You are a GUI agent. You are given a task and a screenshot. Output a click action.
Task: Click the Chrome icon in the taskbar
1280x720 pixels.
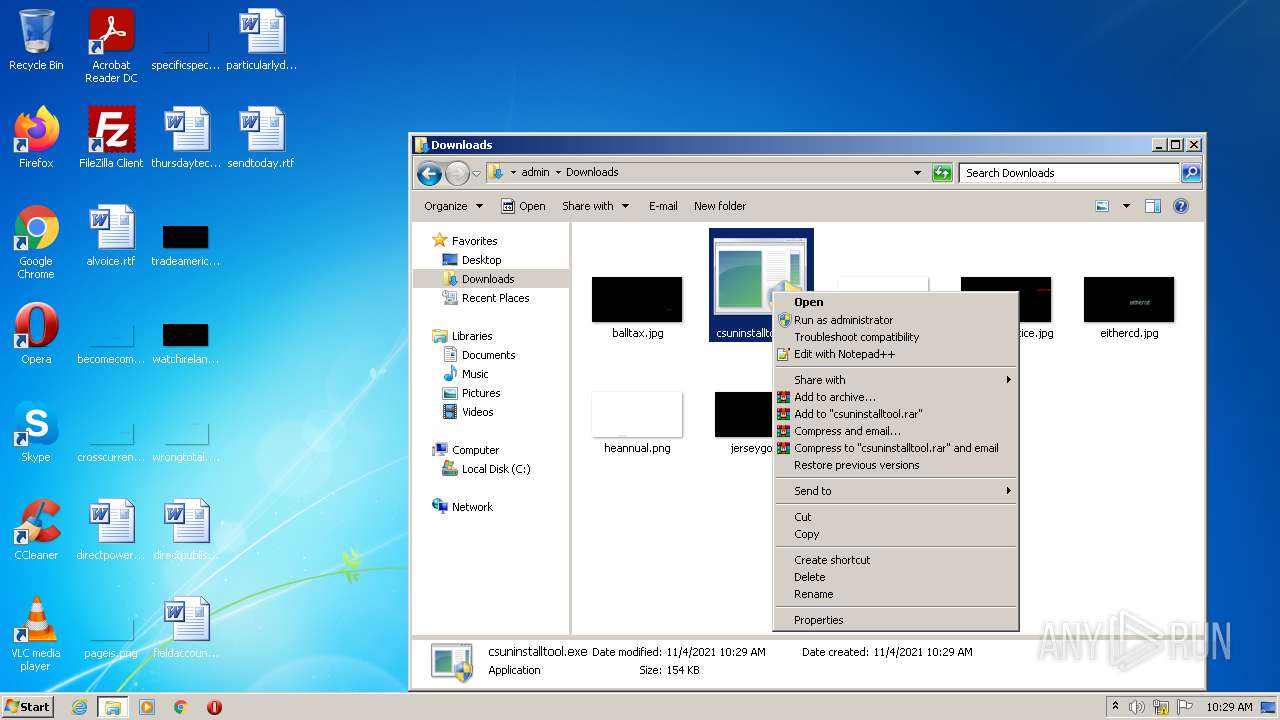181,707
